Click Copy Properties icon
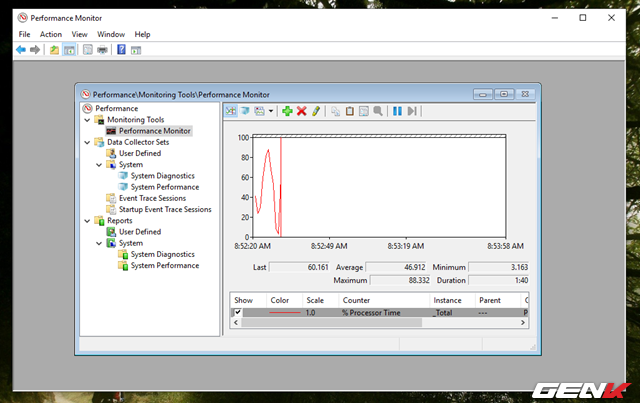 [335, 111]
